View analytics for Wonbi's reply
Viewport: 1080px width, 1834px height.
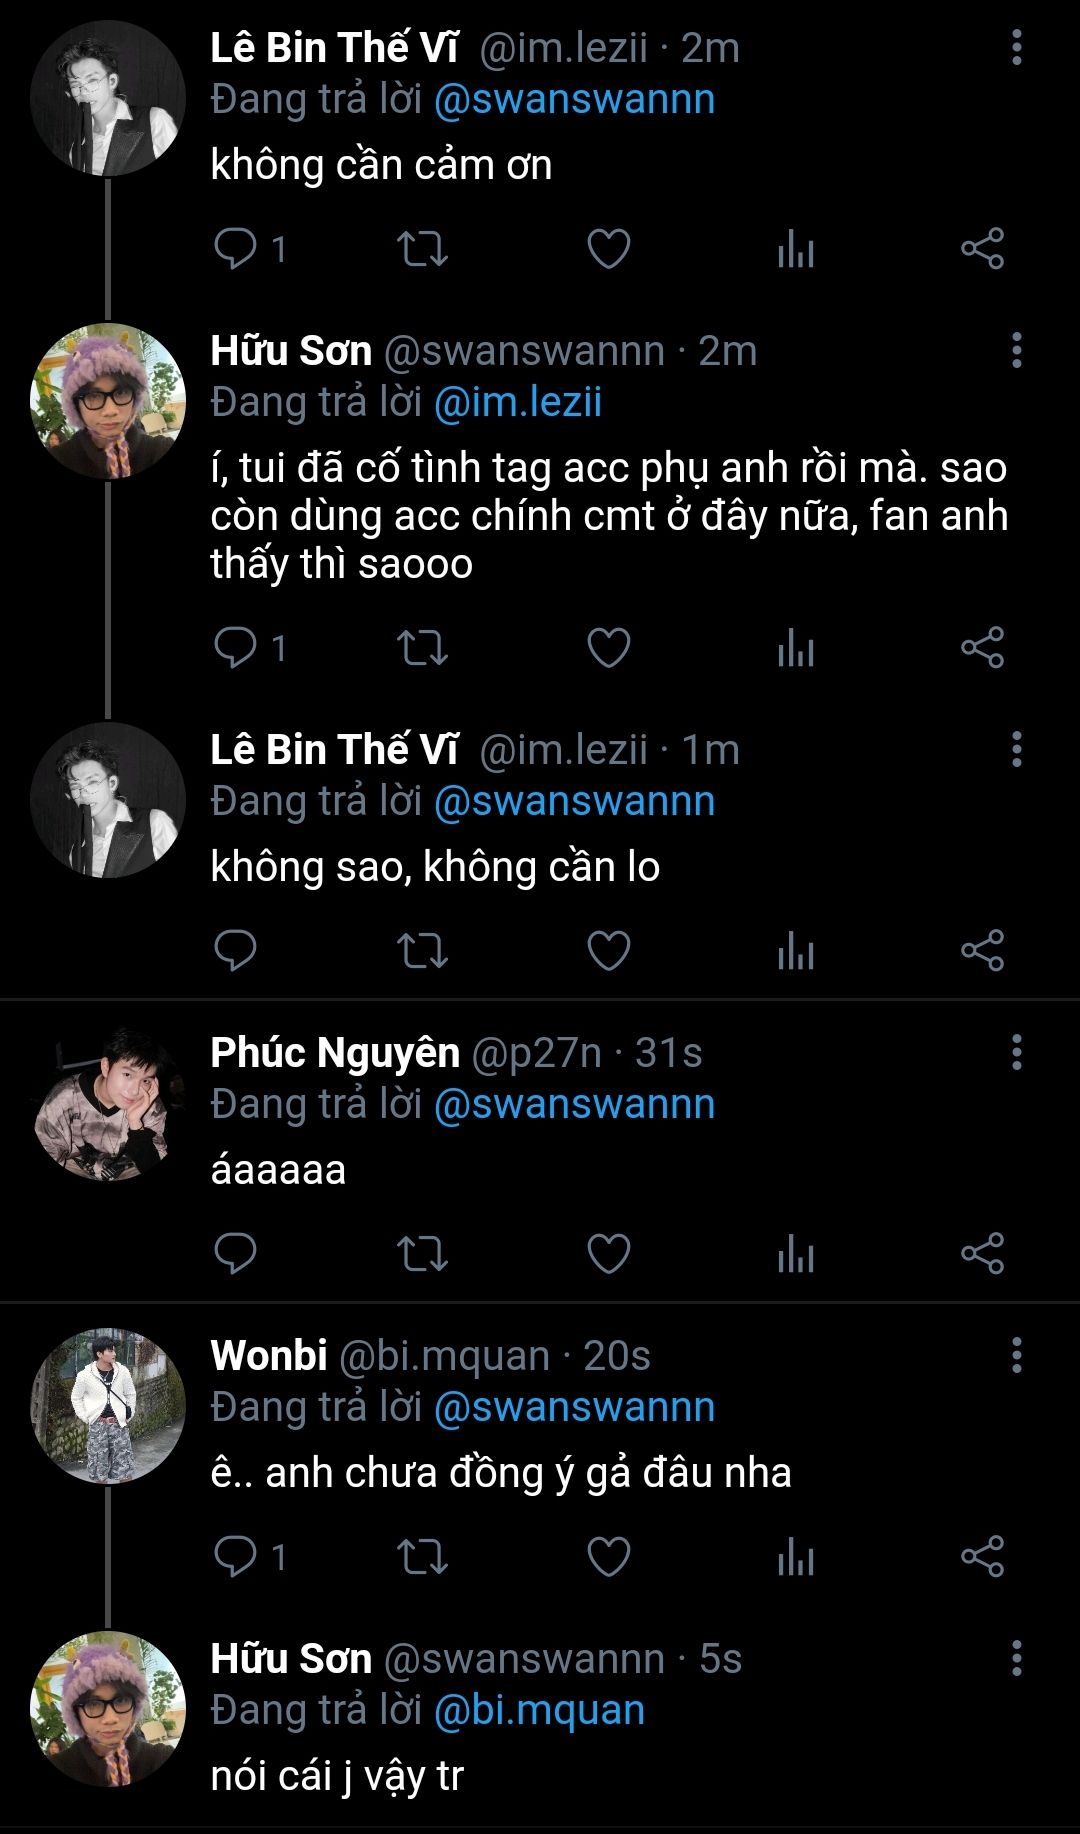point(796,1556)
